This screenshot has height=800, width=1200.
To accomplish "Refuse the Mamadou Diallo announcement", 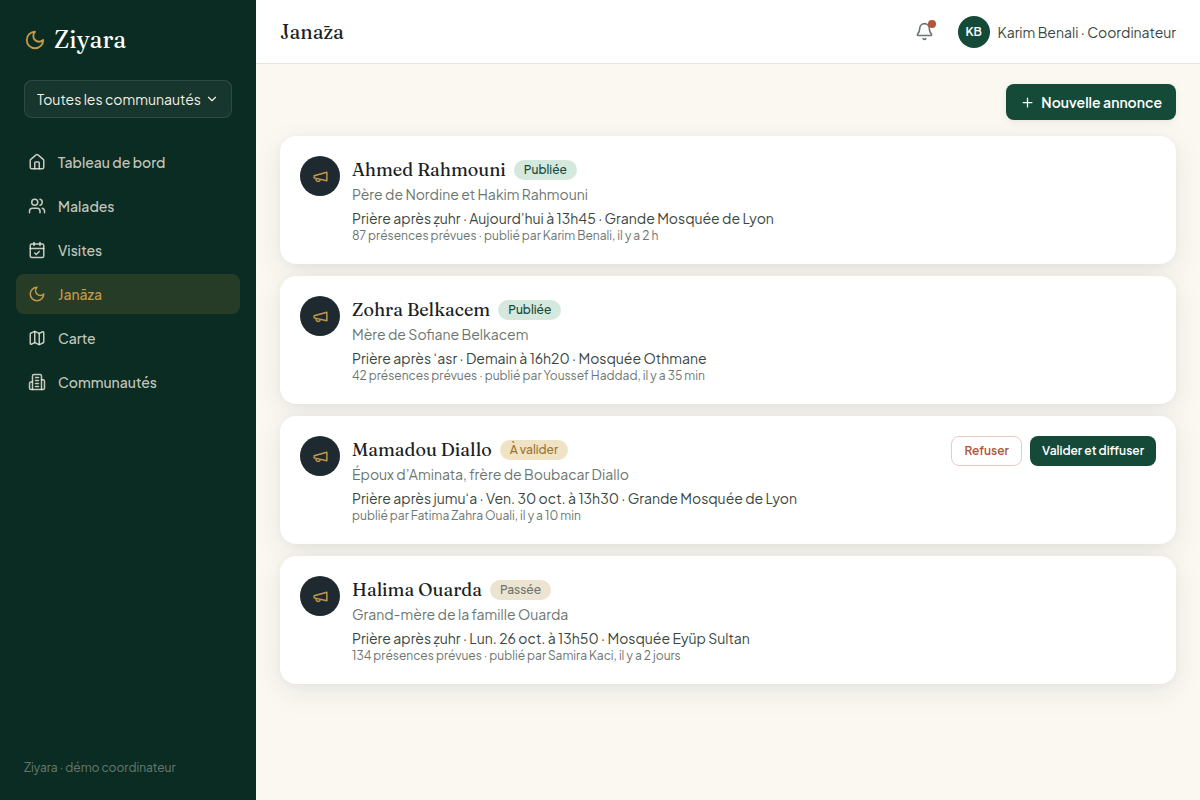I will tap(986, 451).
